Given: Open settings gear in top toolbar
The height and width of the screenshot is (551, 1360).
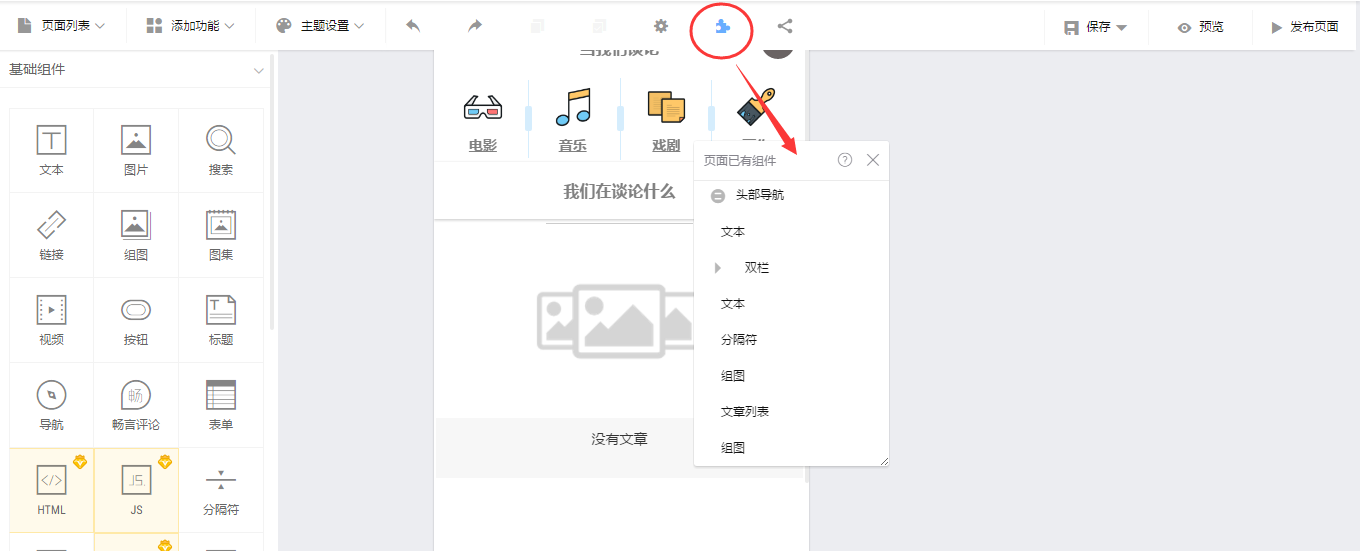Looking at the screenshot, I should pos(660,26).
